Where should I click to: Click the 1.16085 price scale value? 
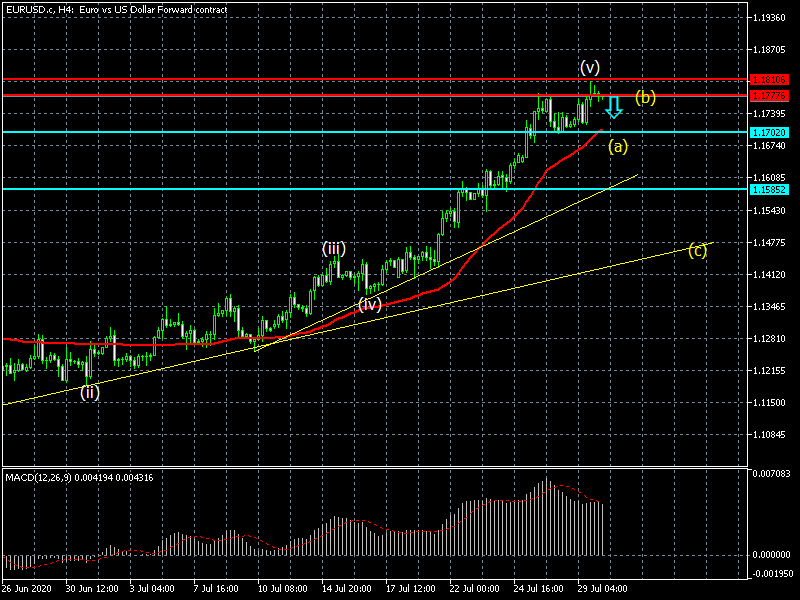(769, 178)
